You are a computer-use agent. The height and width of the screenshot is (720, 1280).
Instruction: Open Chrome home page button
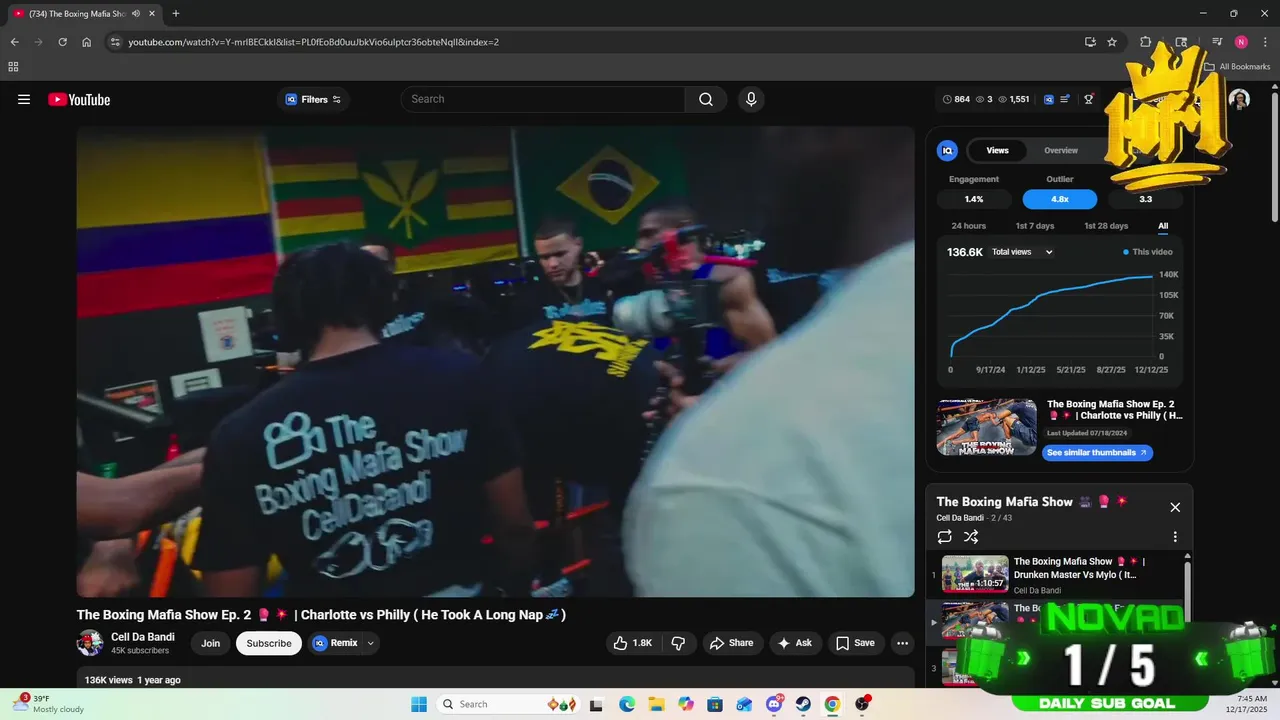[x=87, y=42]
